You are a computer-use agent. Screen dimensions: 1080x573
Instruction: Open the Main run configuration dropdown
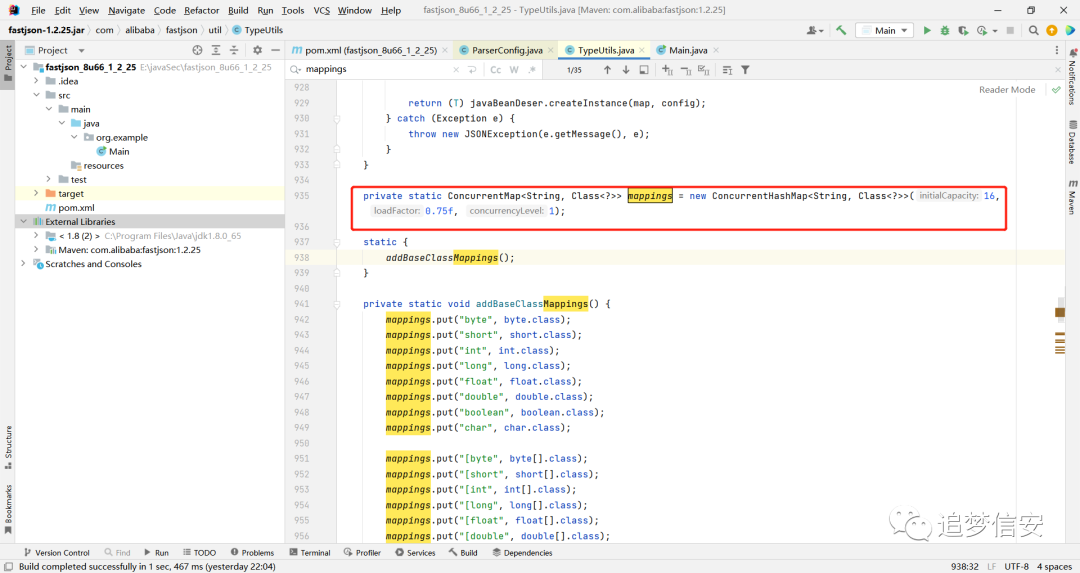pyautogui.click(x=885, y=30)
